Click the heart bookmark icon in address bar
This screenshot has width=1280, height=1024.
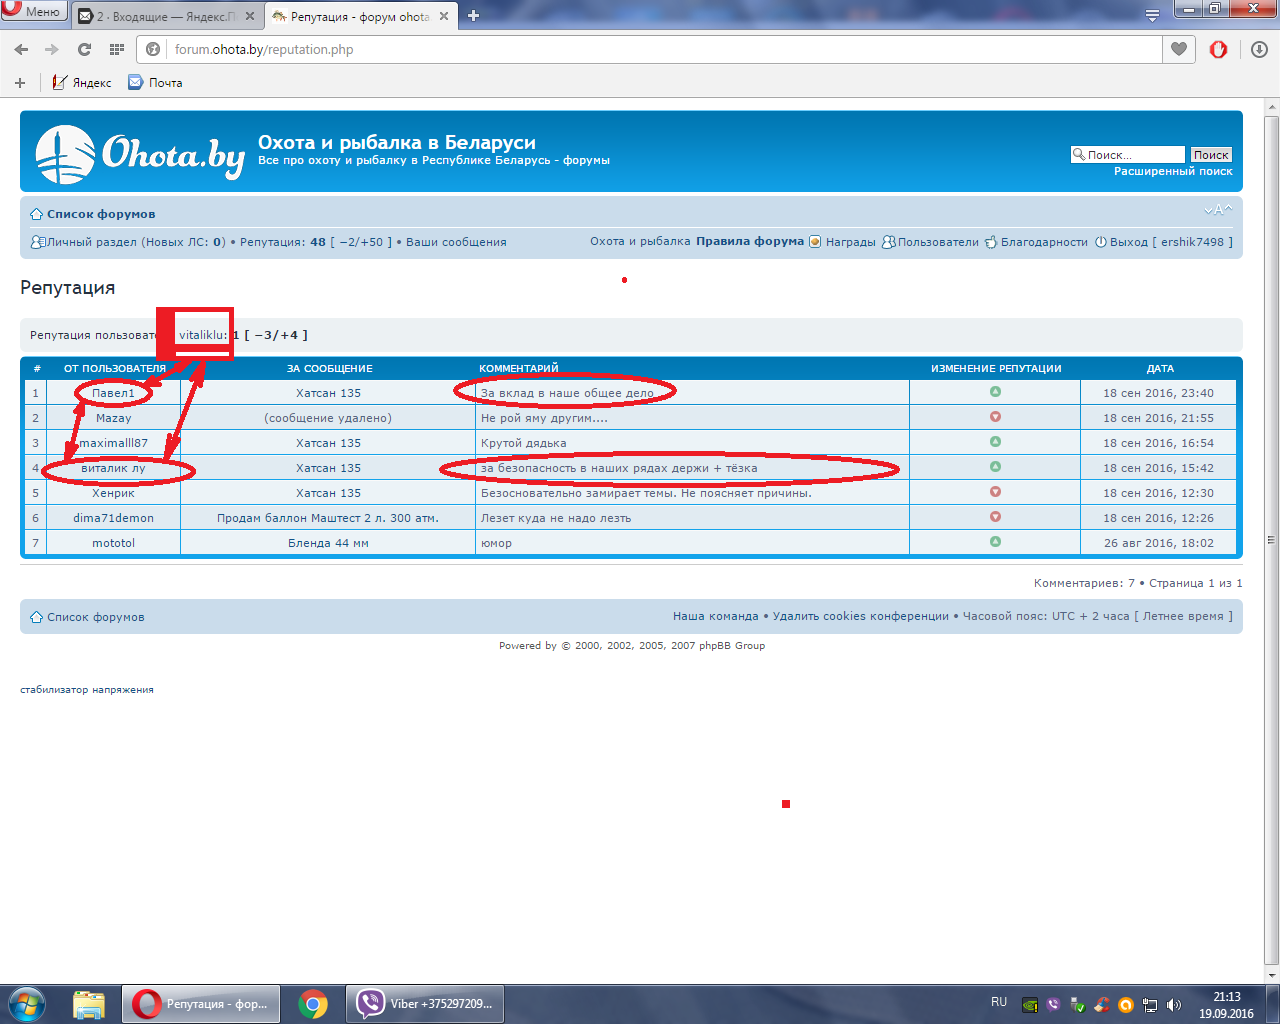pyautogui.click(x=1179, y=49)
